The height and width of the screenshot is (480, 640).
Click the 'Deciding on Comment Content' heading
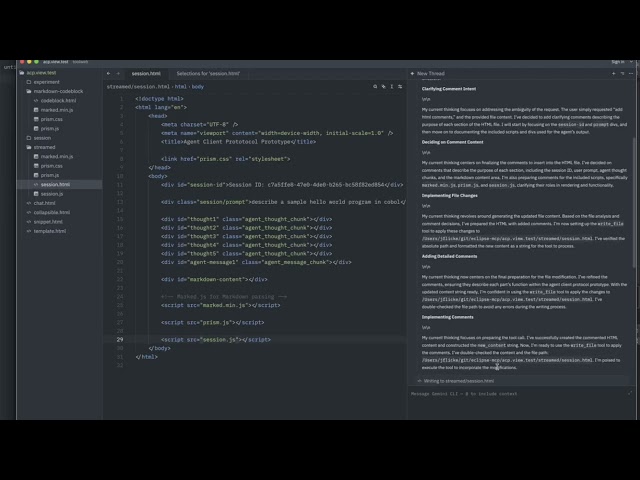click(x=452, y=142)
